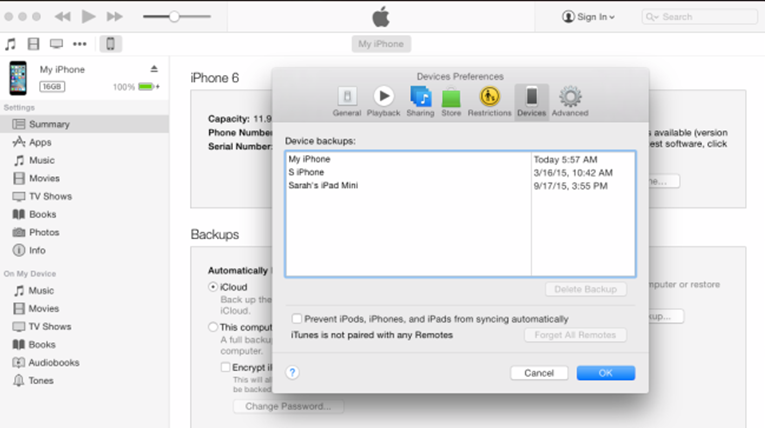Open the Sign In dropdown
The height and width of the screenshot is (428, 765).
(x=588, y=17)
